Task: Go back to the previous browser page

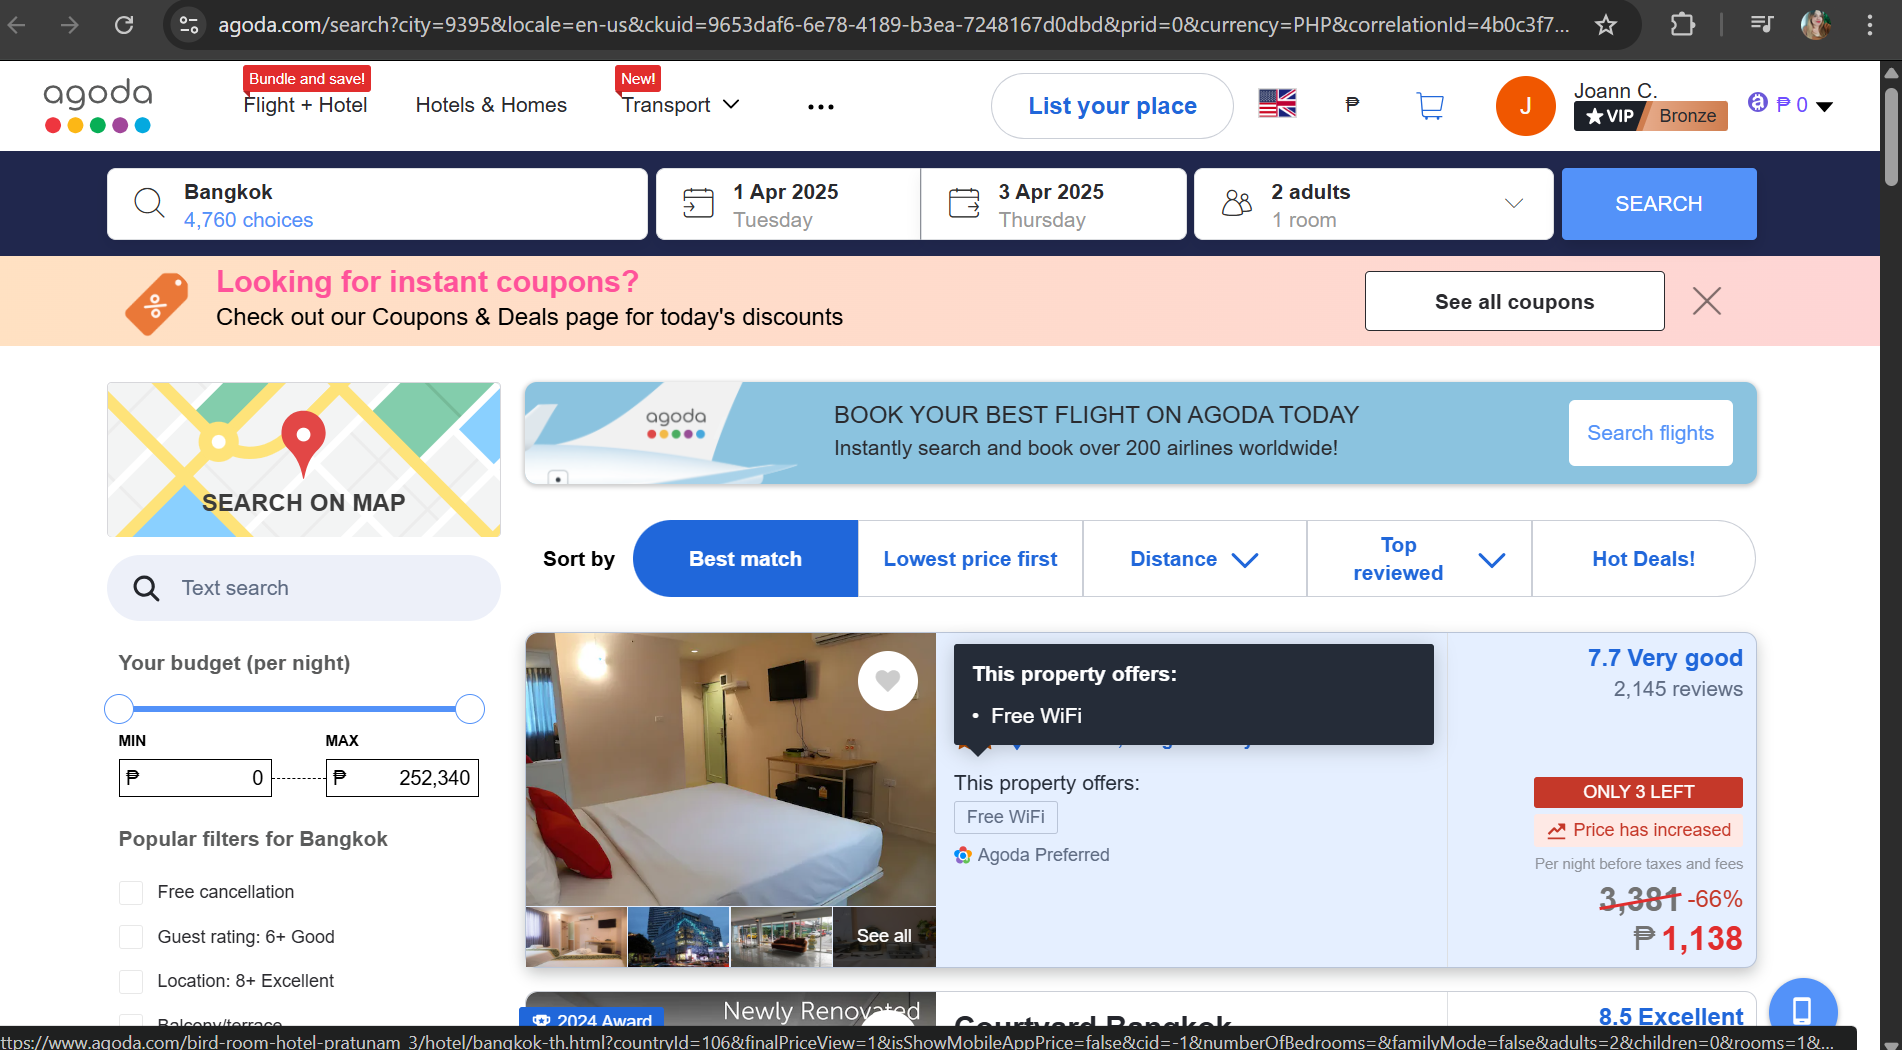Action: pyautogui.click(x=17, y=25)
